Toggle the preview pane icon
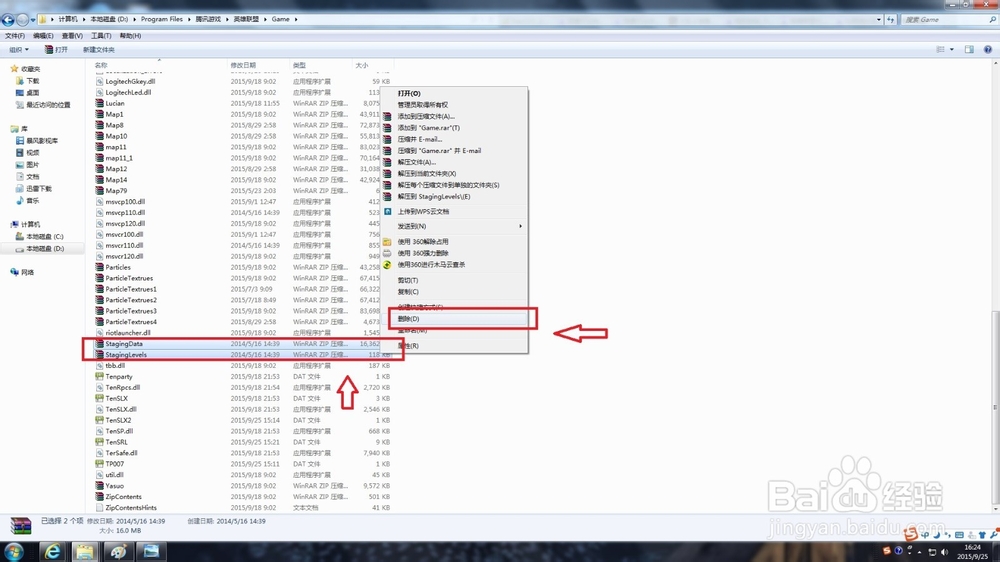Viewport: 1000px width, 562px height. 969,49
